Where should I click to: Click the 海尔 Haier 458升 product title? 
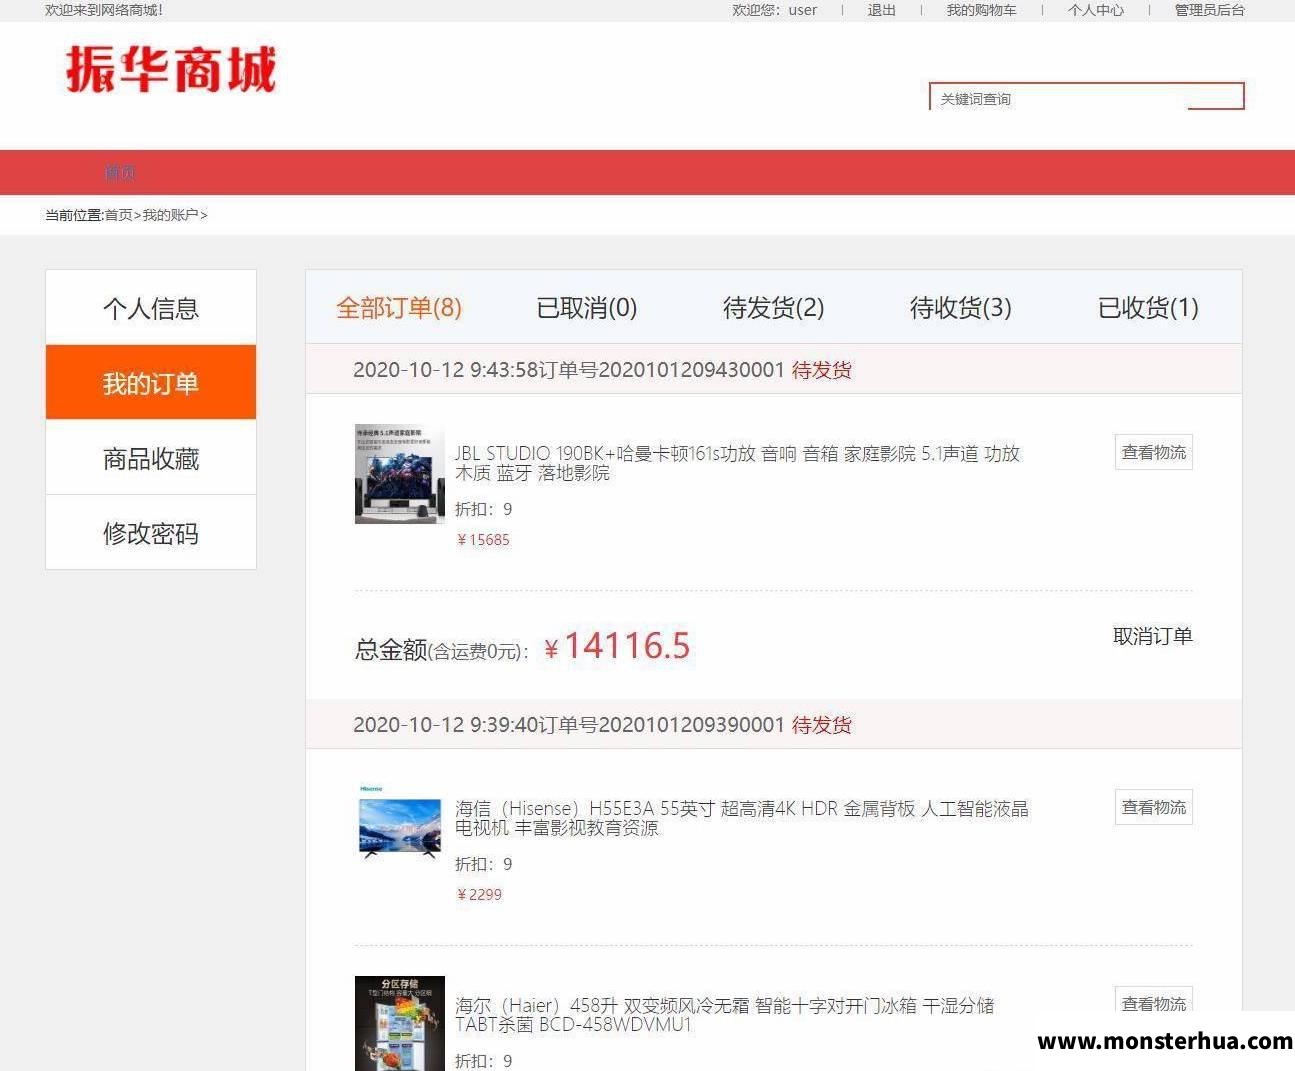tap(725, 1015)
